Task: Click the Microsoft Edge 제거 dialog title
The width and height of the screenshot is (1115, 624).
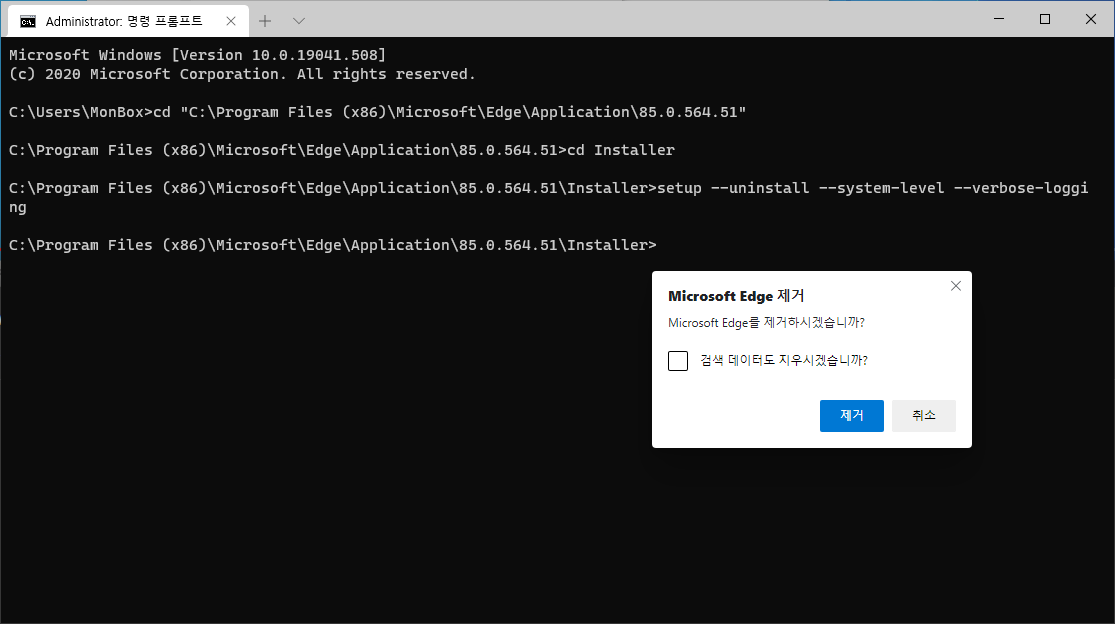Action: click(x=736, y=296)
